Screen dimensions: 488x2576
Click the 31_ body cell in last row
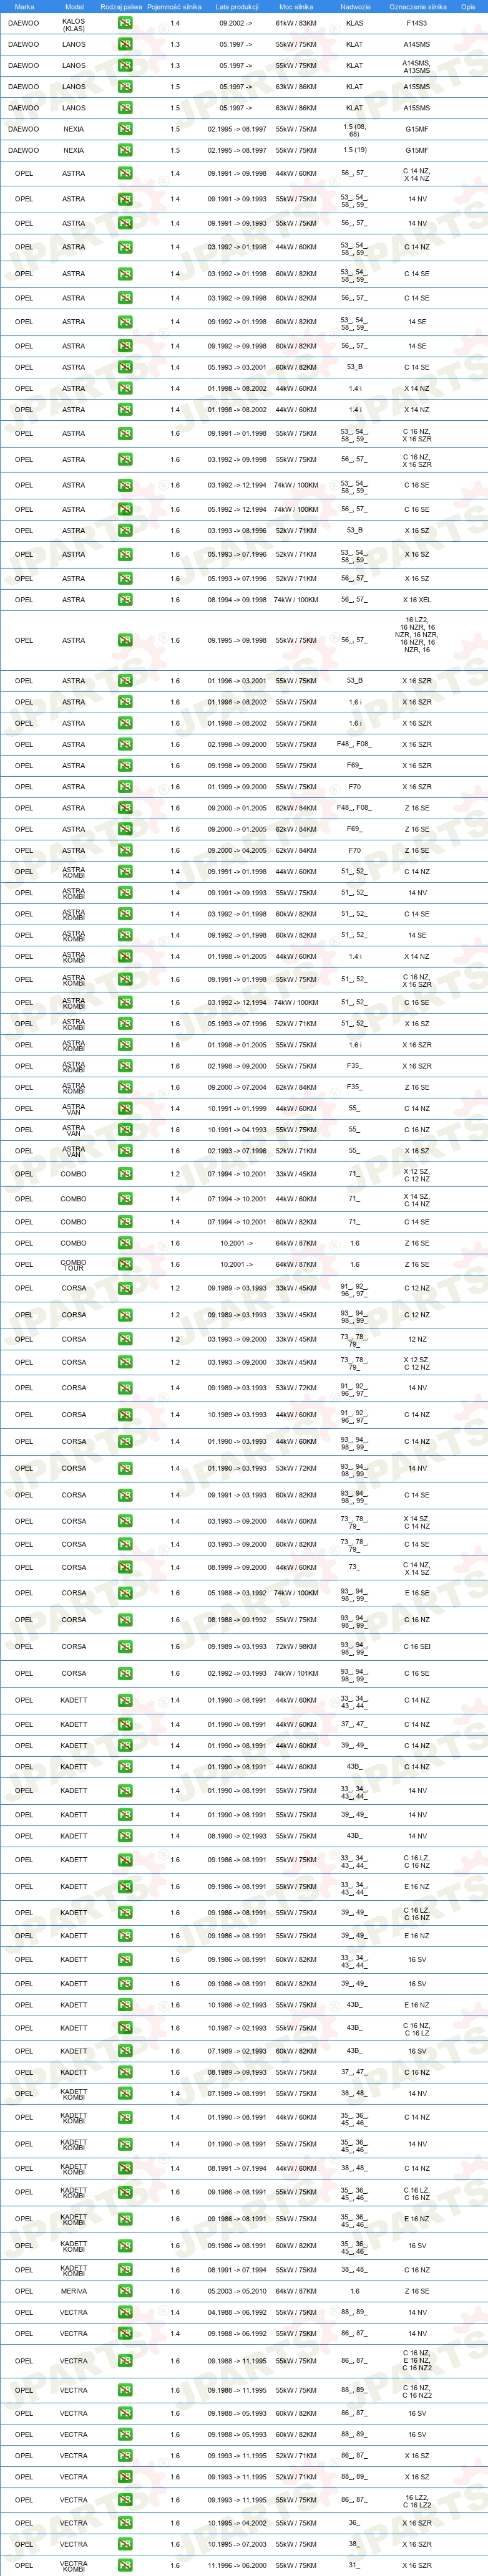coord(355,2565)
